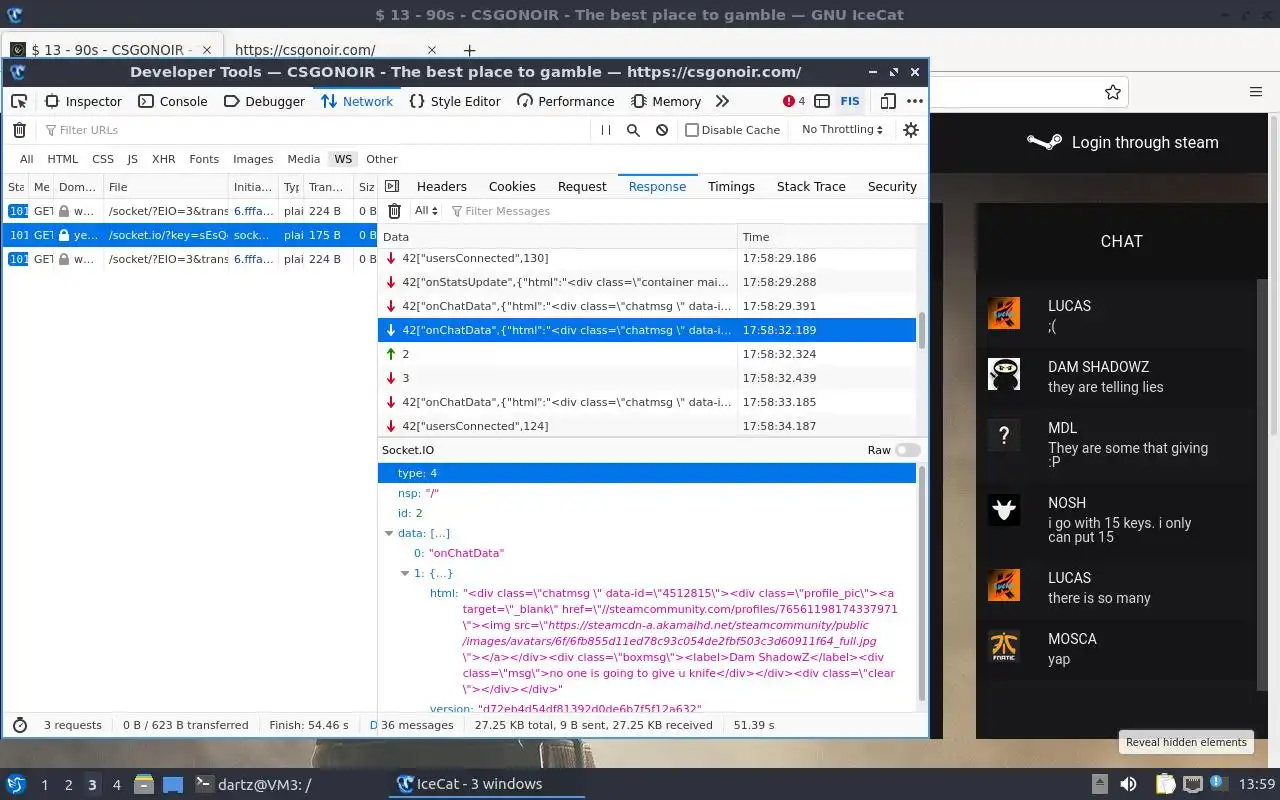
Task: Click Reveal hidden elements button
Action: click(x=1186, y=742)
